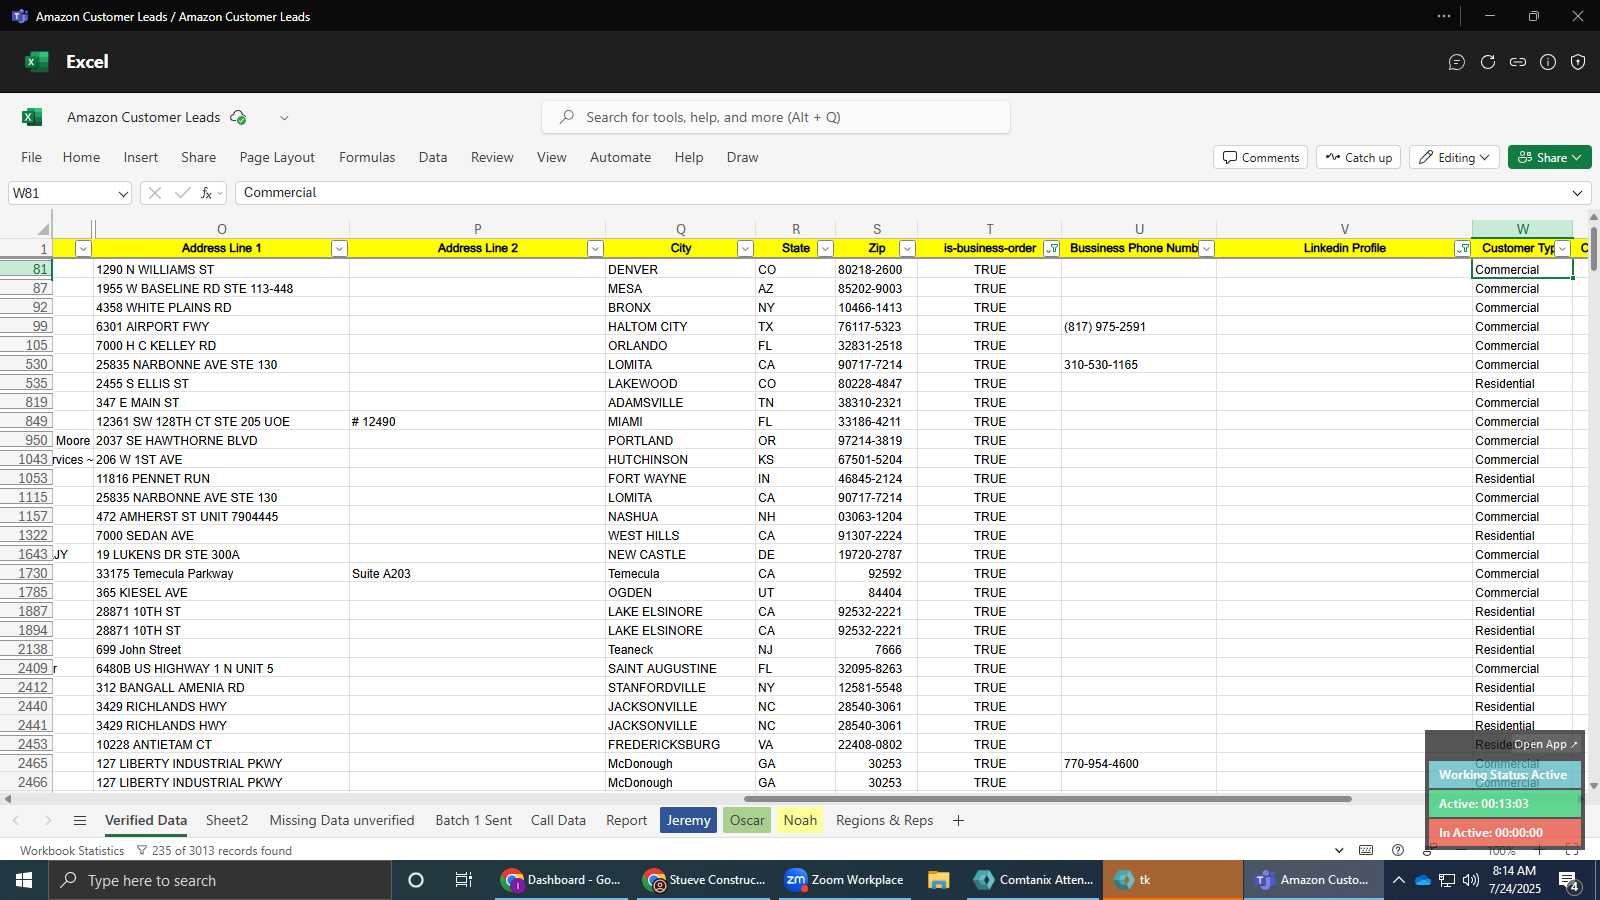1600x900 pixels.
Task: Click the previous sheet navigation arrow
Action: tap(16, 820)
